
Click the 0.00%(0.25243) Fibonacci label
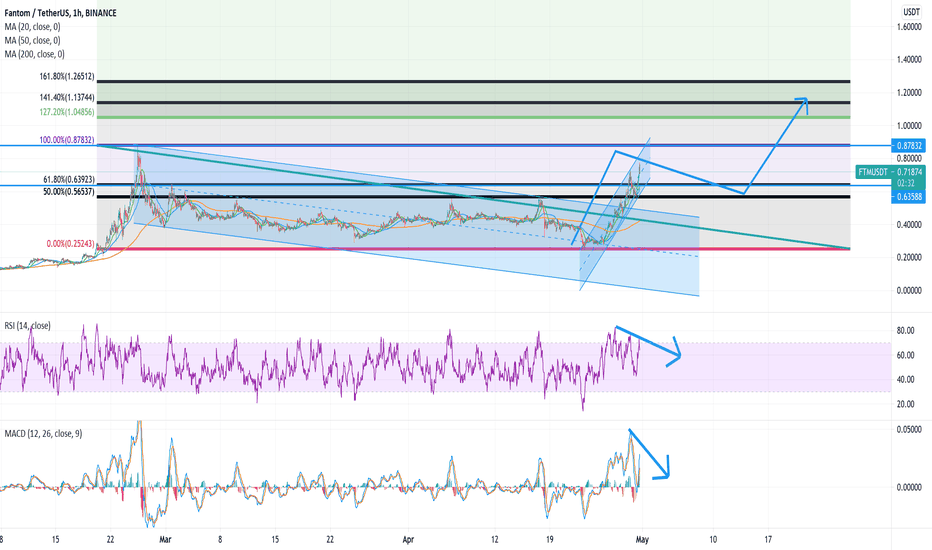(x=70, y=244)
